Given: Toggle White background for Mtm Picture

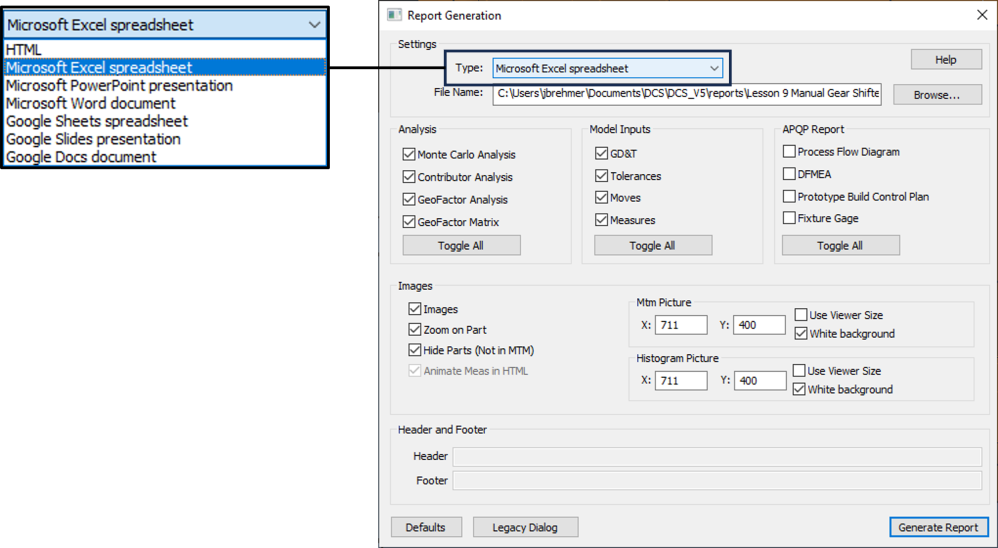Looking at the screenshot, I should pos(800,334).
